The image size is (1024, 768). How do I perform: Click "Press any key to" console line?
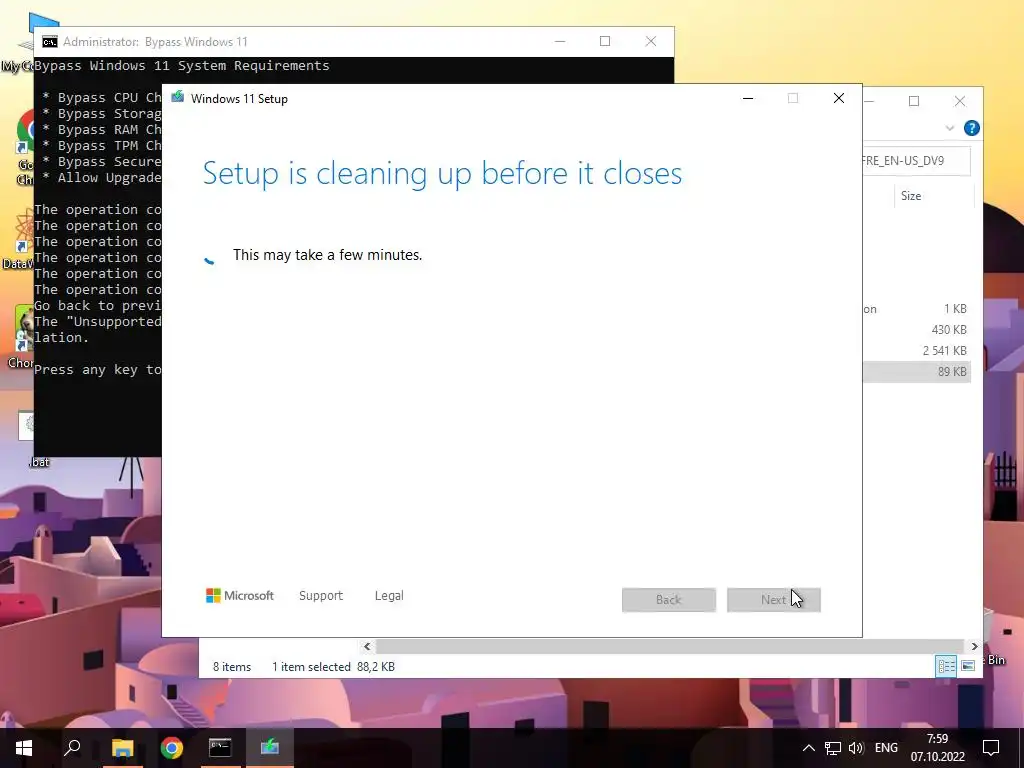point(98,370)
